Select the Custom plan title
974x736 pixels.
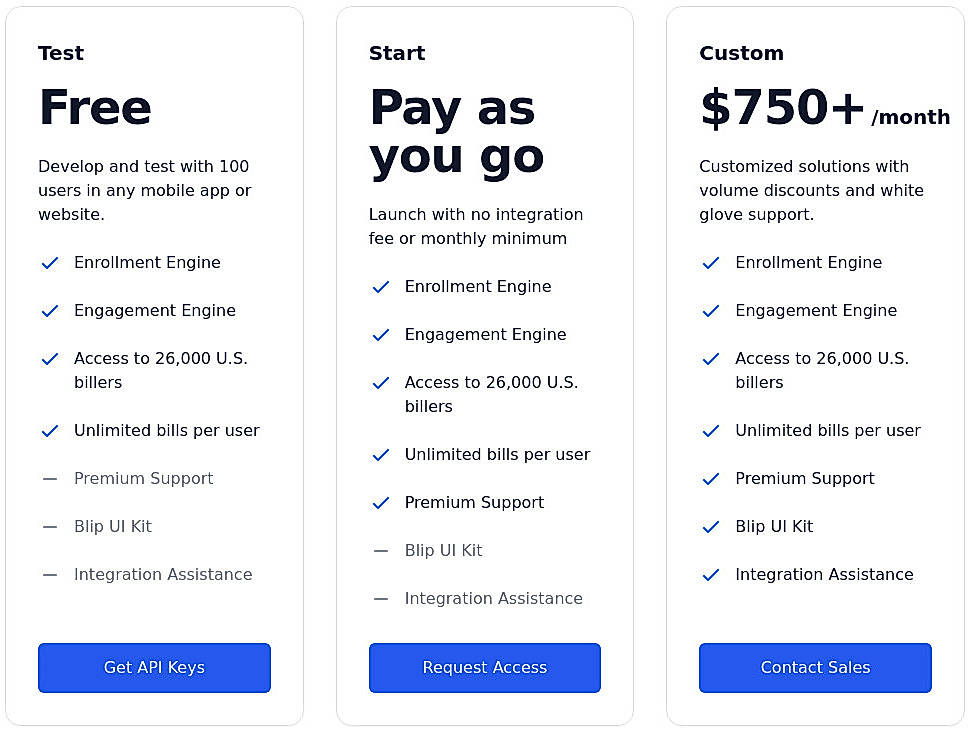(741, 53)
